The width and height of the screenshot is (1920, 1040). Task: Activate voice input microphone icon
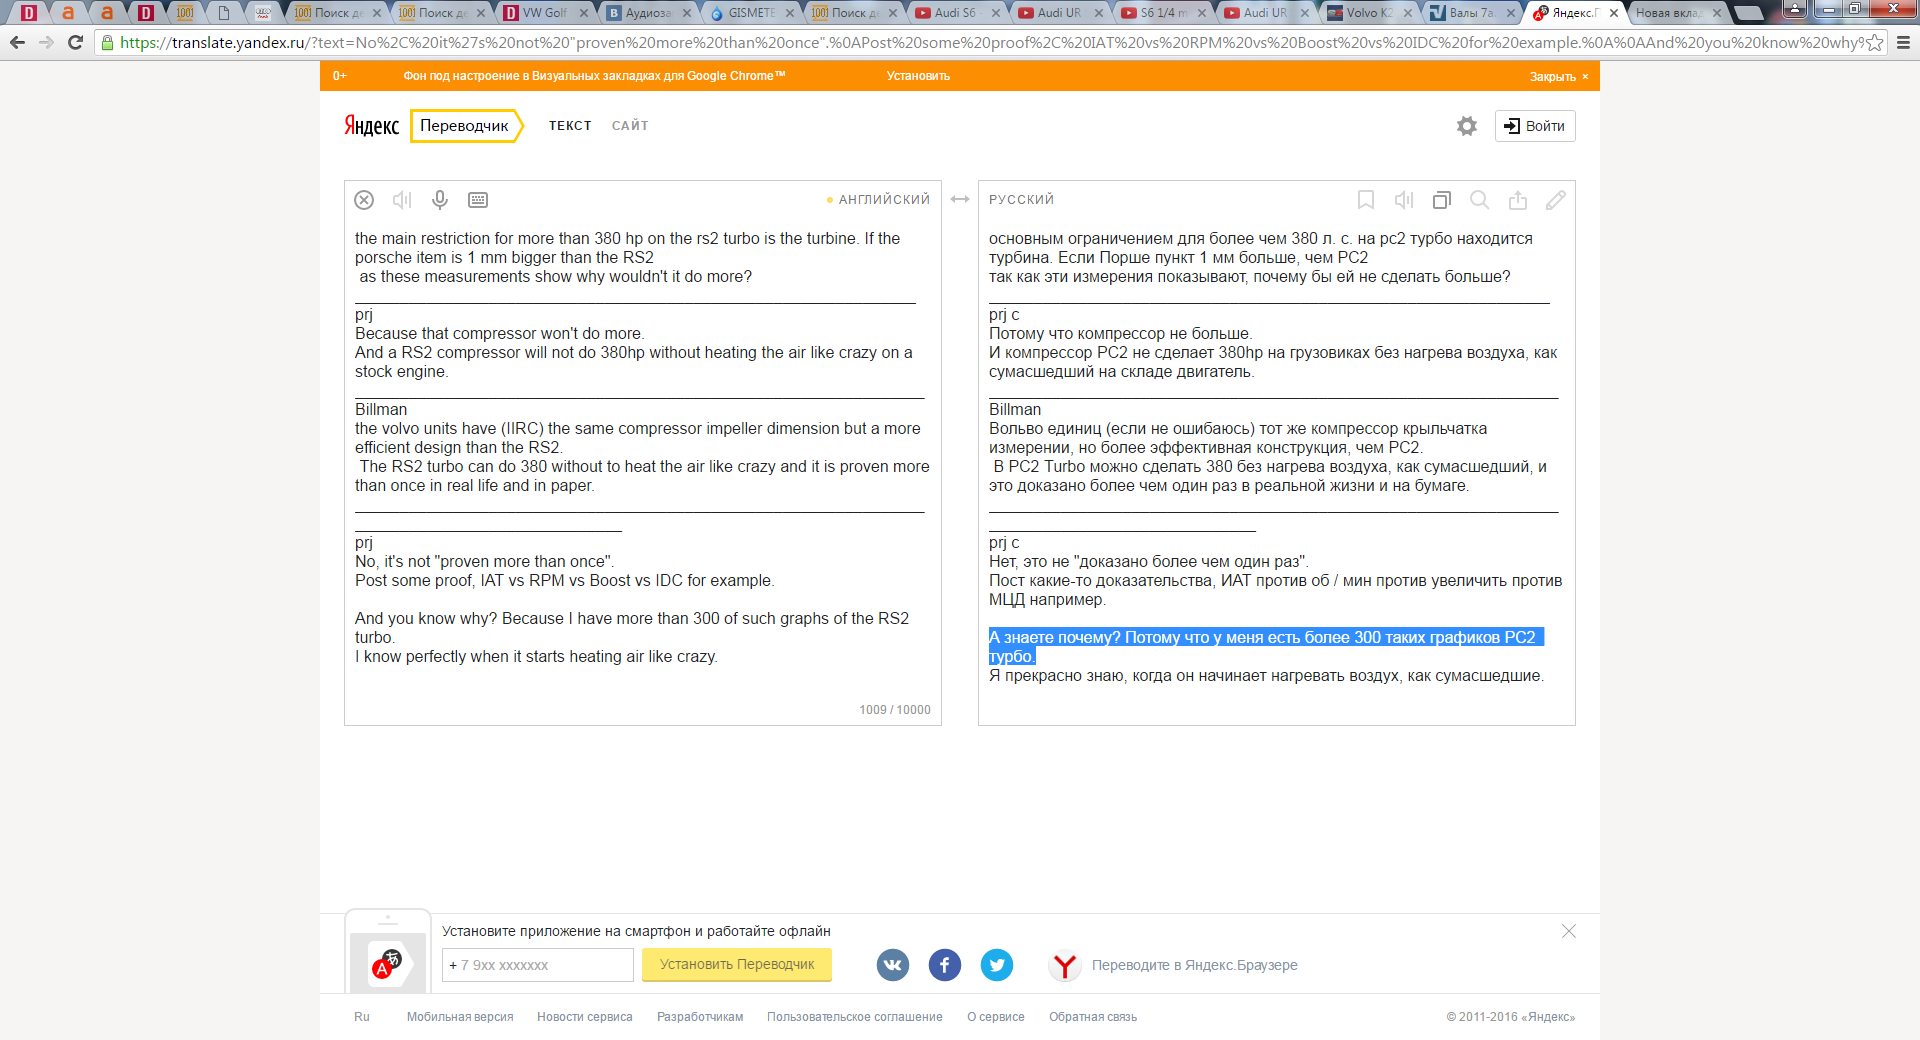click(x=440, y=200)
